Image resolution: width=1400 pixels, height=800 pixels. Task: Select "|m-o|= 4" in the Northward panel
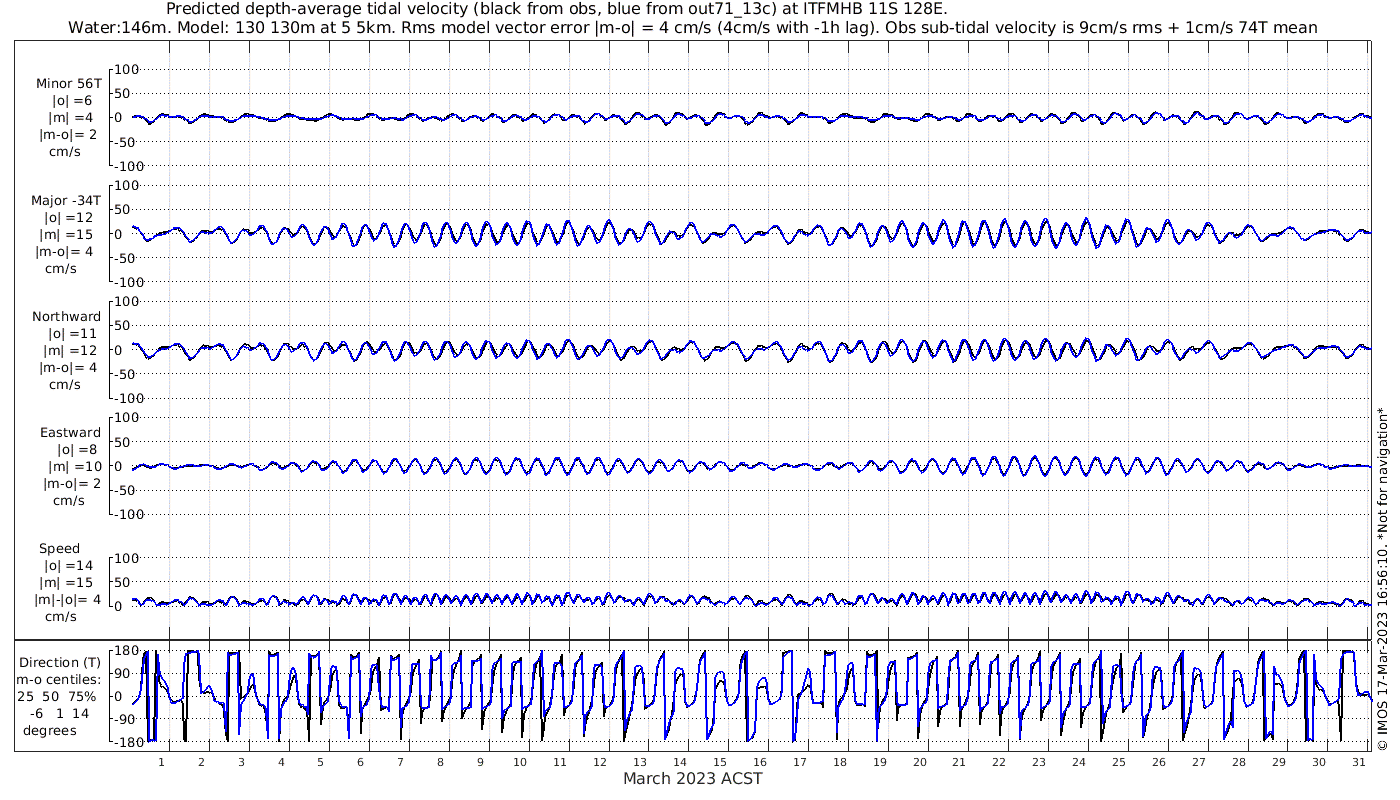[x=68, y=367]
